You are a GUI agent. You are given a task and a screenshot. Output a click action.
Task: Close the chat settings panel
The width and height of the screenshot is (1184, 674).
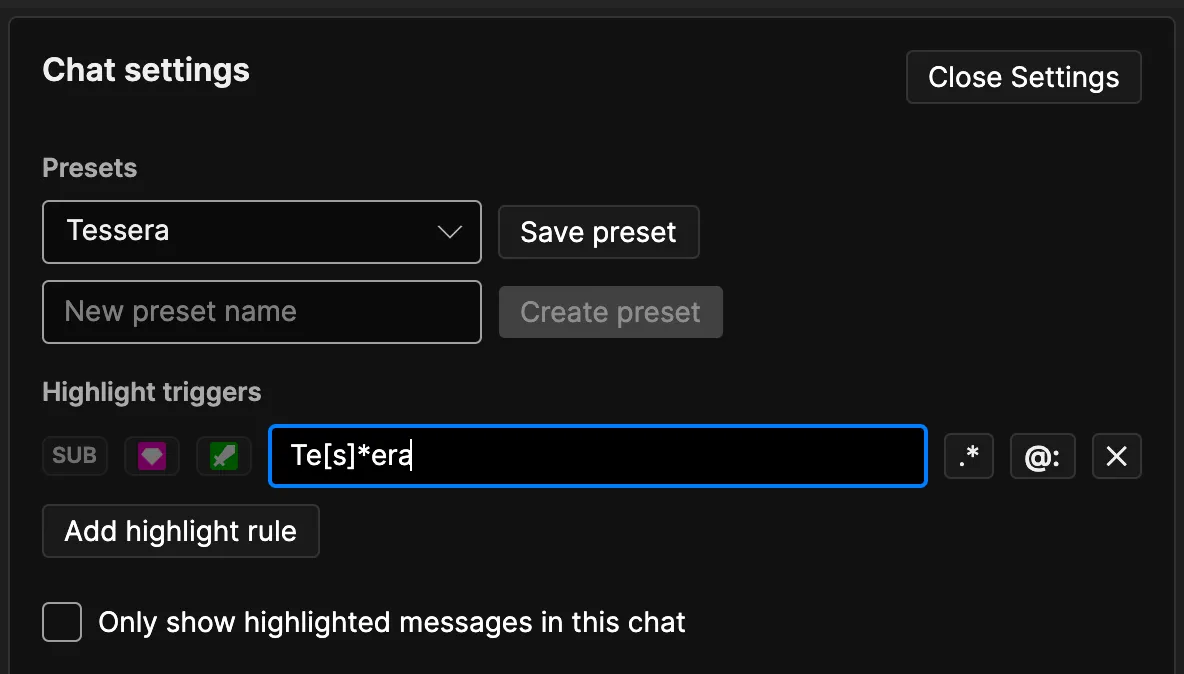(x=1023, y=77)
